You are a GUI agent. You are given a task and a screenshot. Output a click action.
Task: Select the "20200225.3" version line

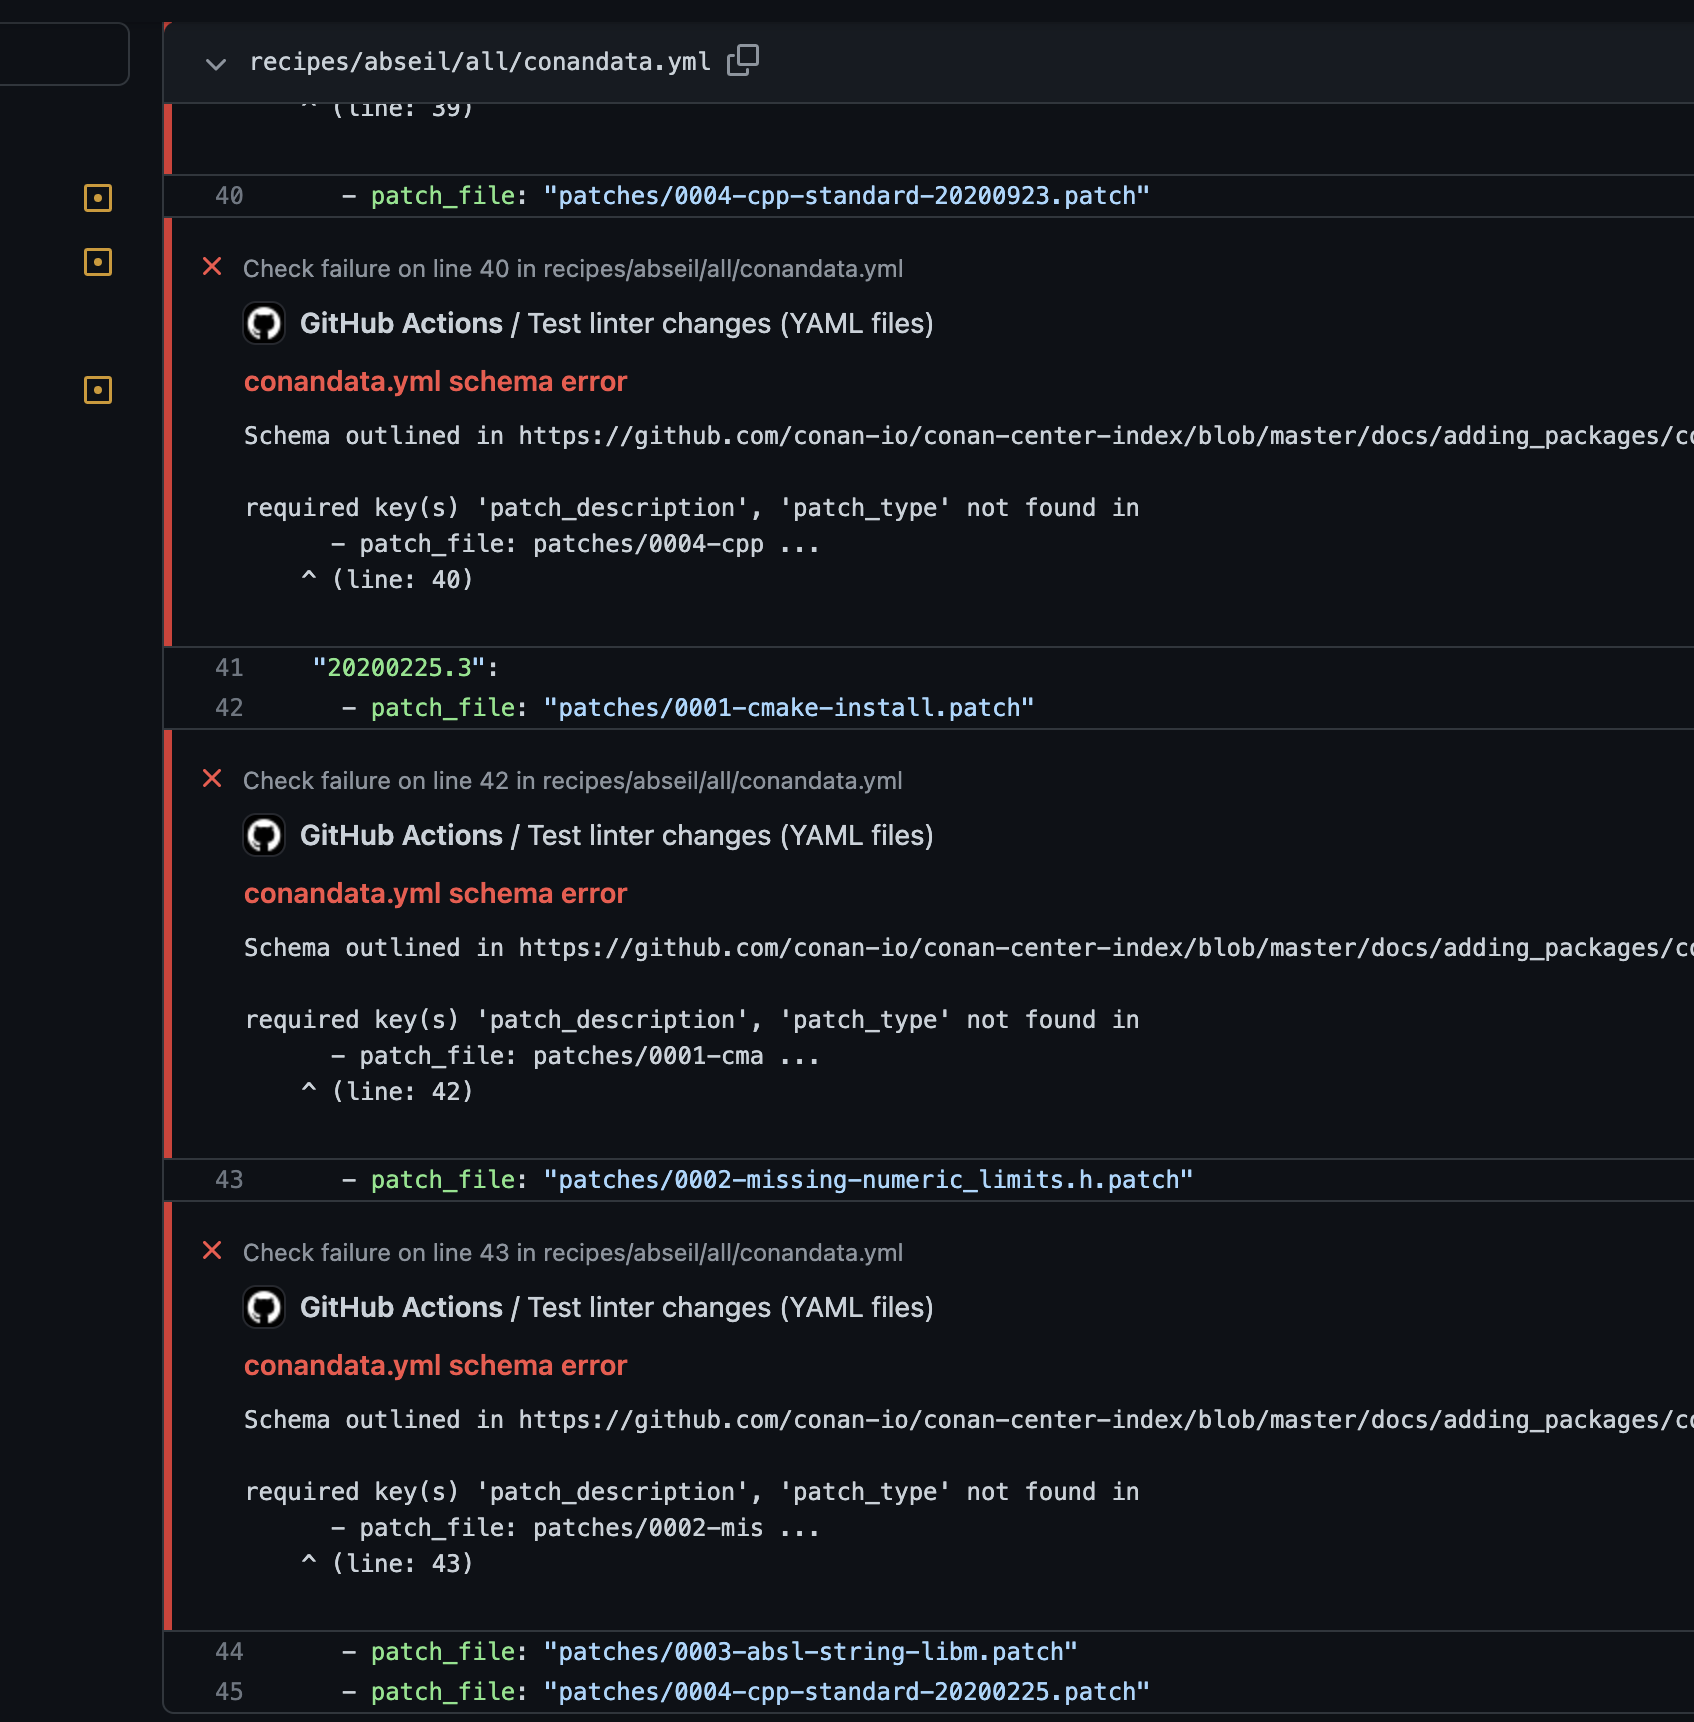point(404,667)
